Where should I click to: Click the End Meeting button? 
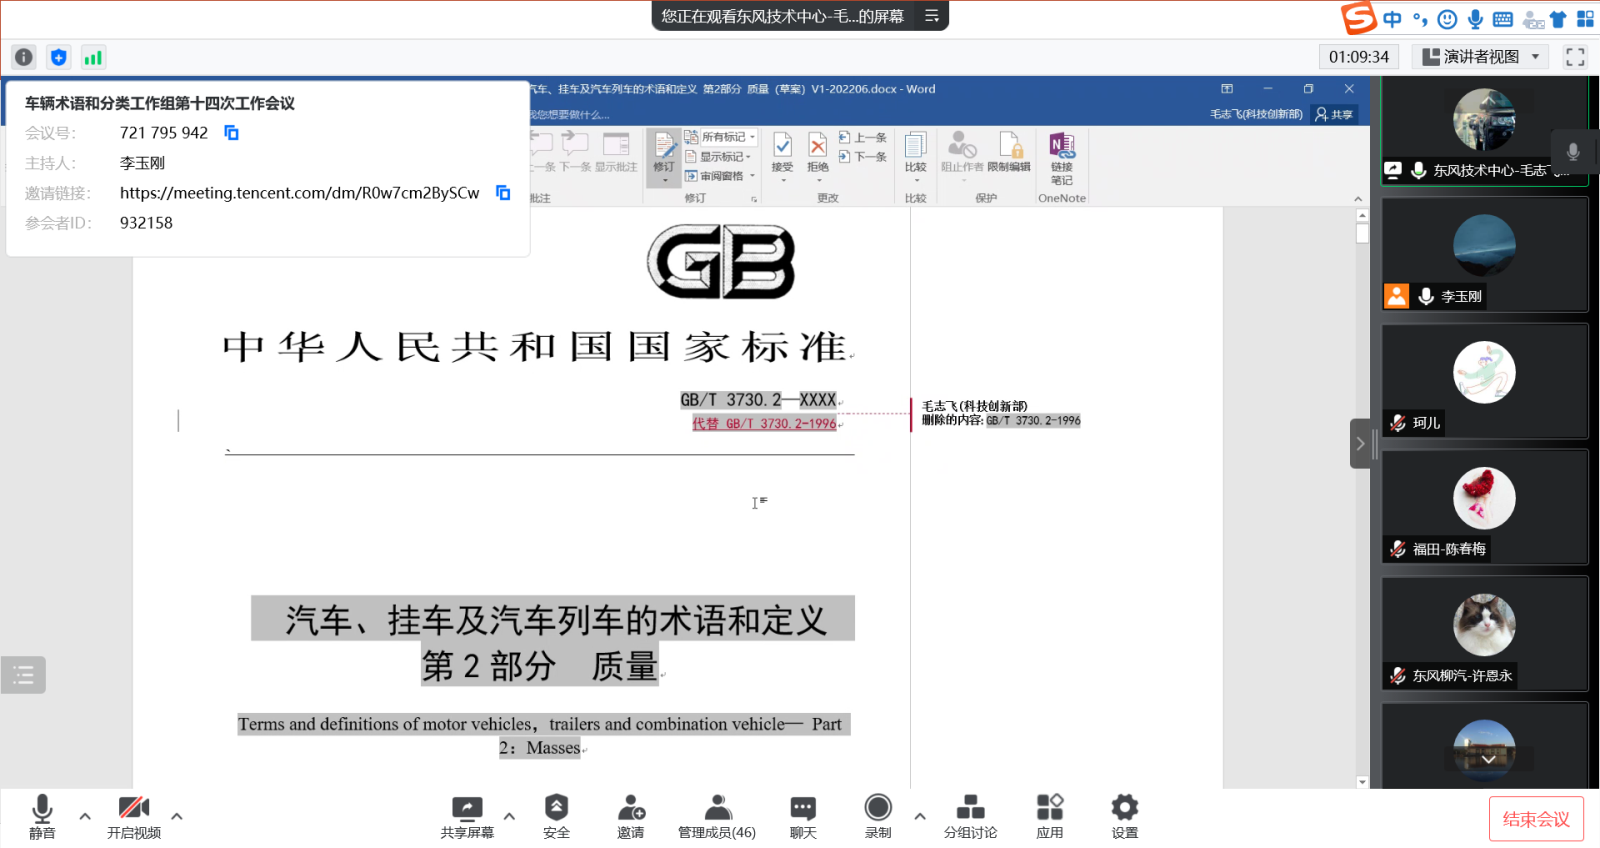1535,819
